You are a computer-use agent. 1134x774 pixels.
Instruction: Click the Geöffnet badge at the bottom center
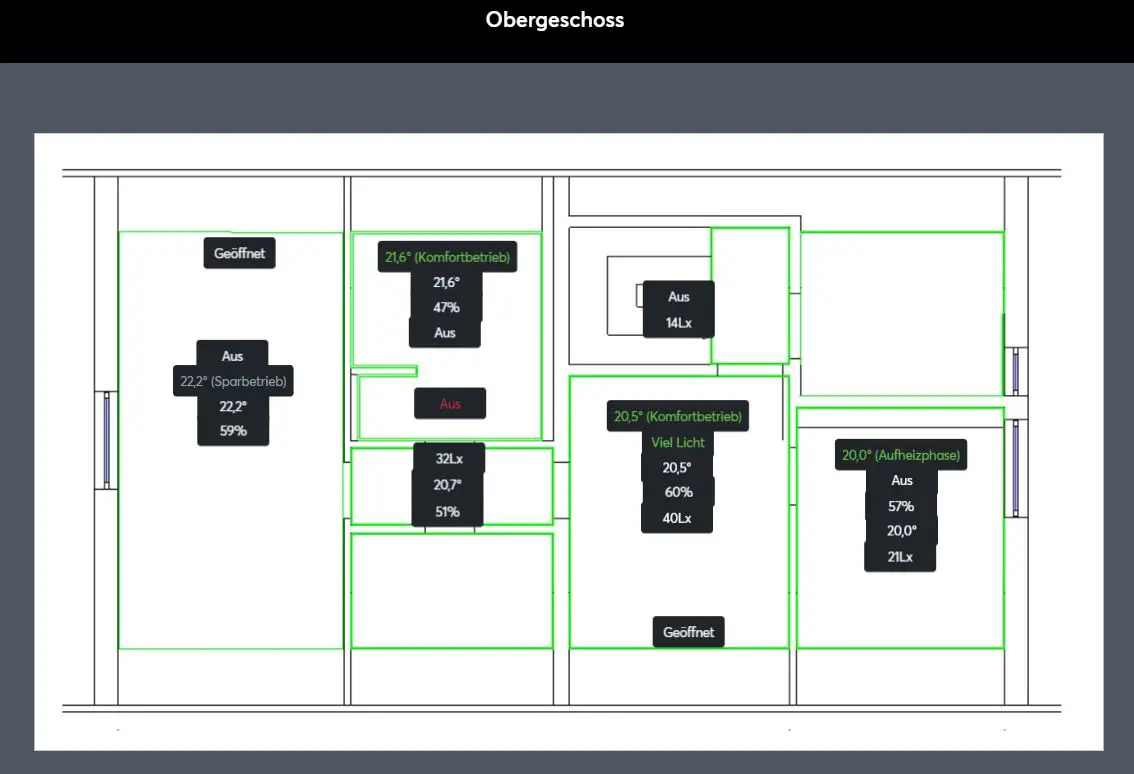click(x=688, y=632)
